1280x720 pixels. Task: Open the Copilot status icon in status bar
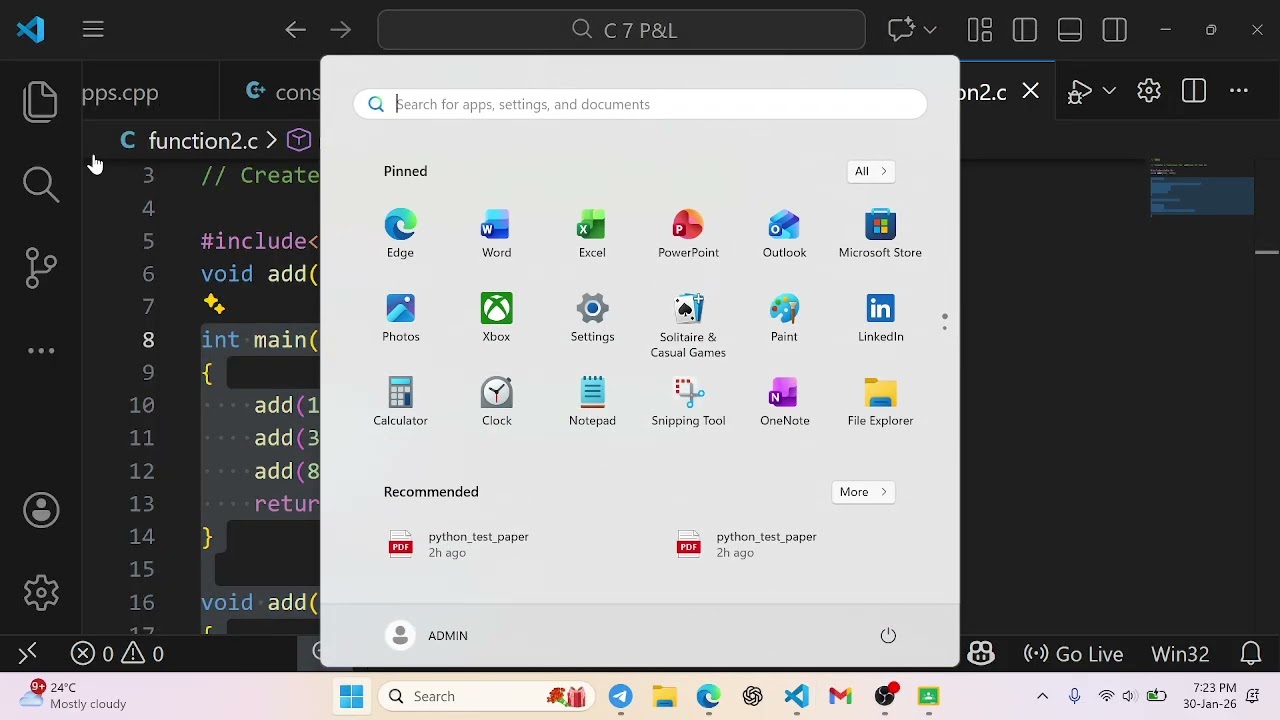pos(981,653)
